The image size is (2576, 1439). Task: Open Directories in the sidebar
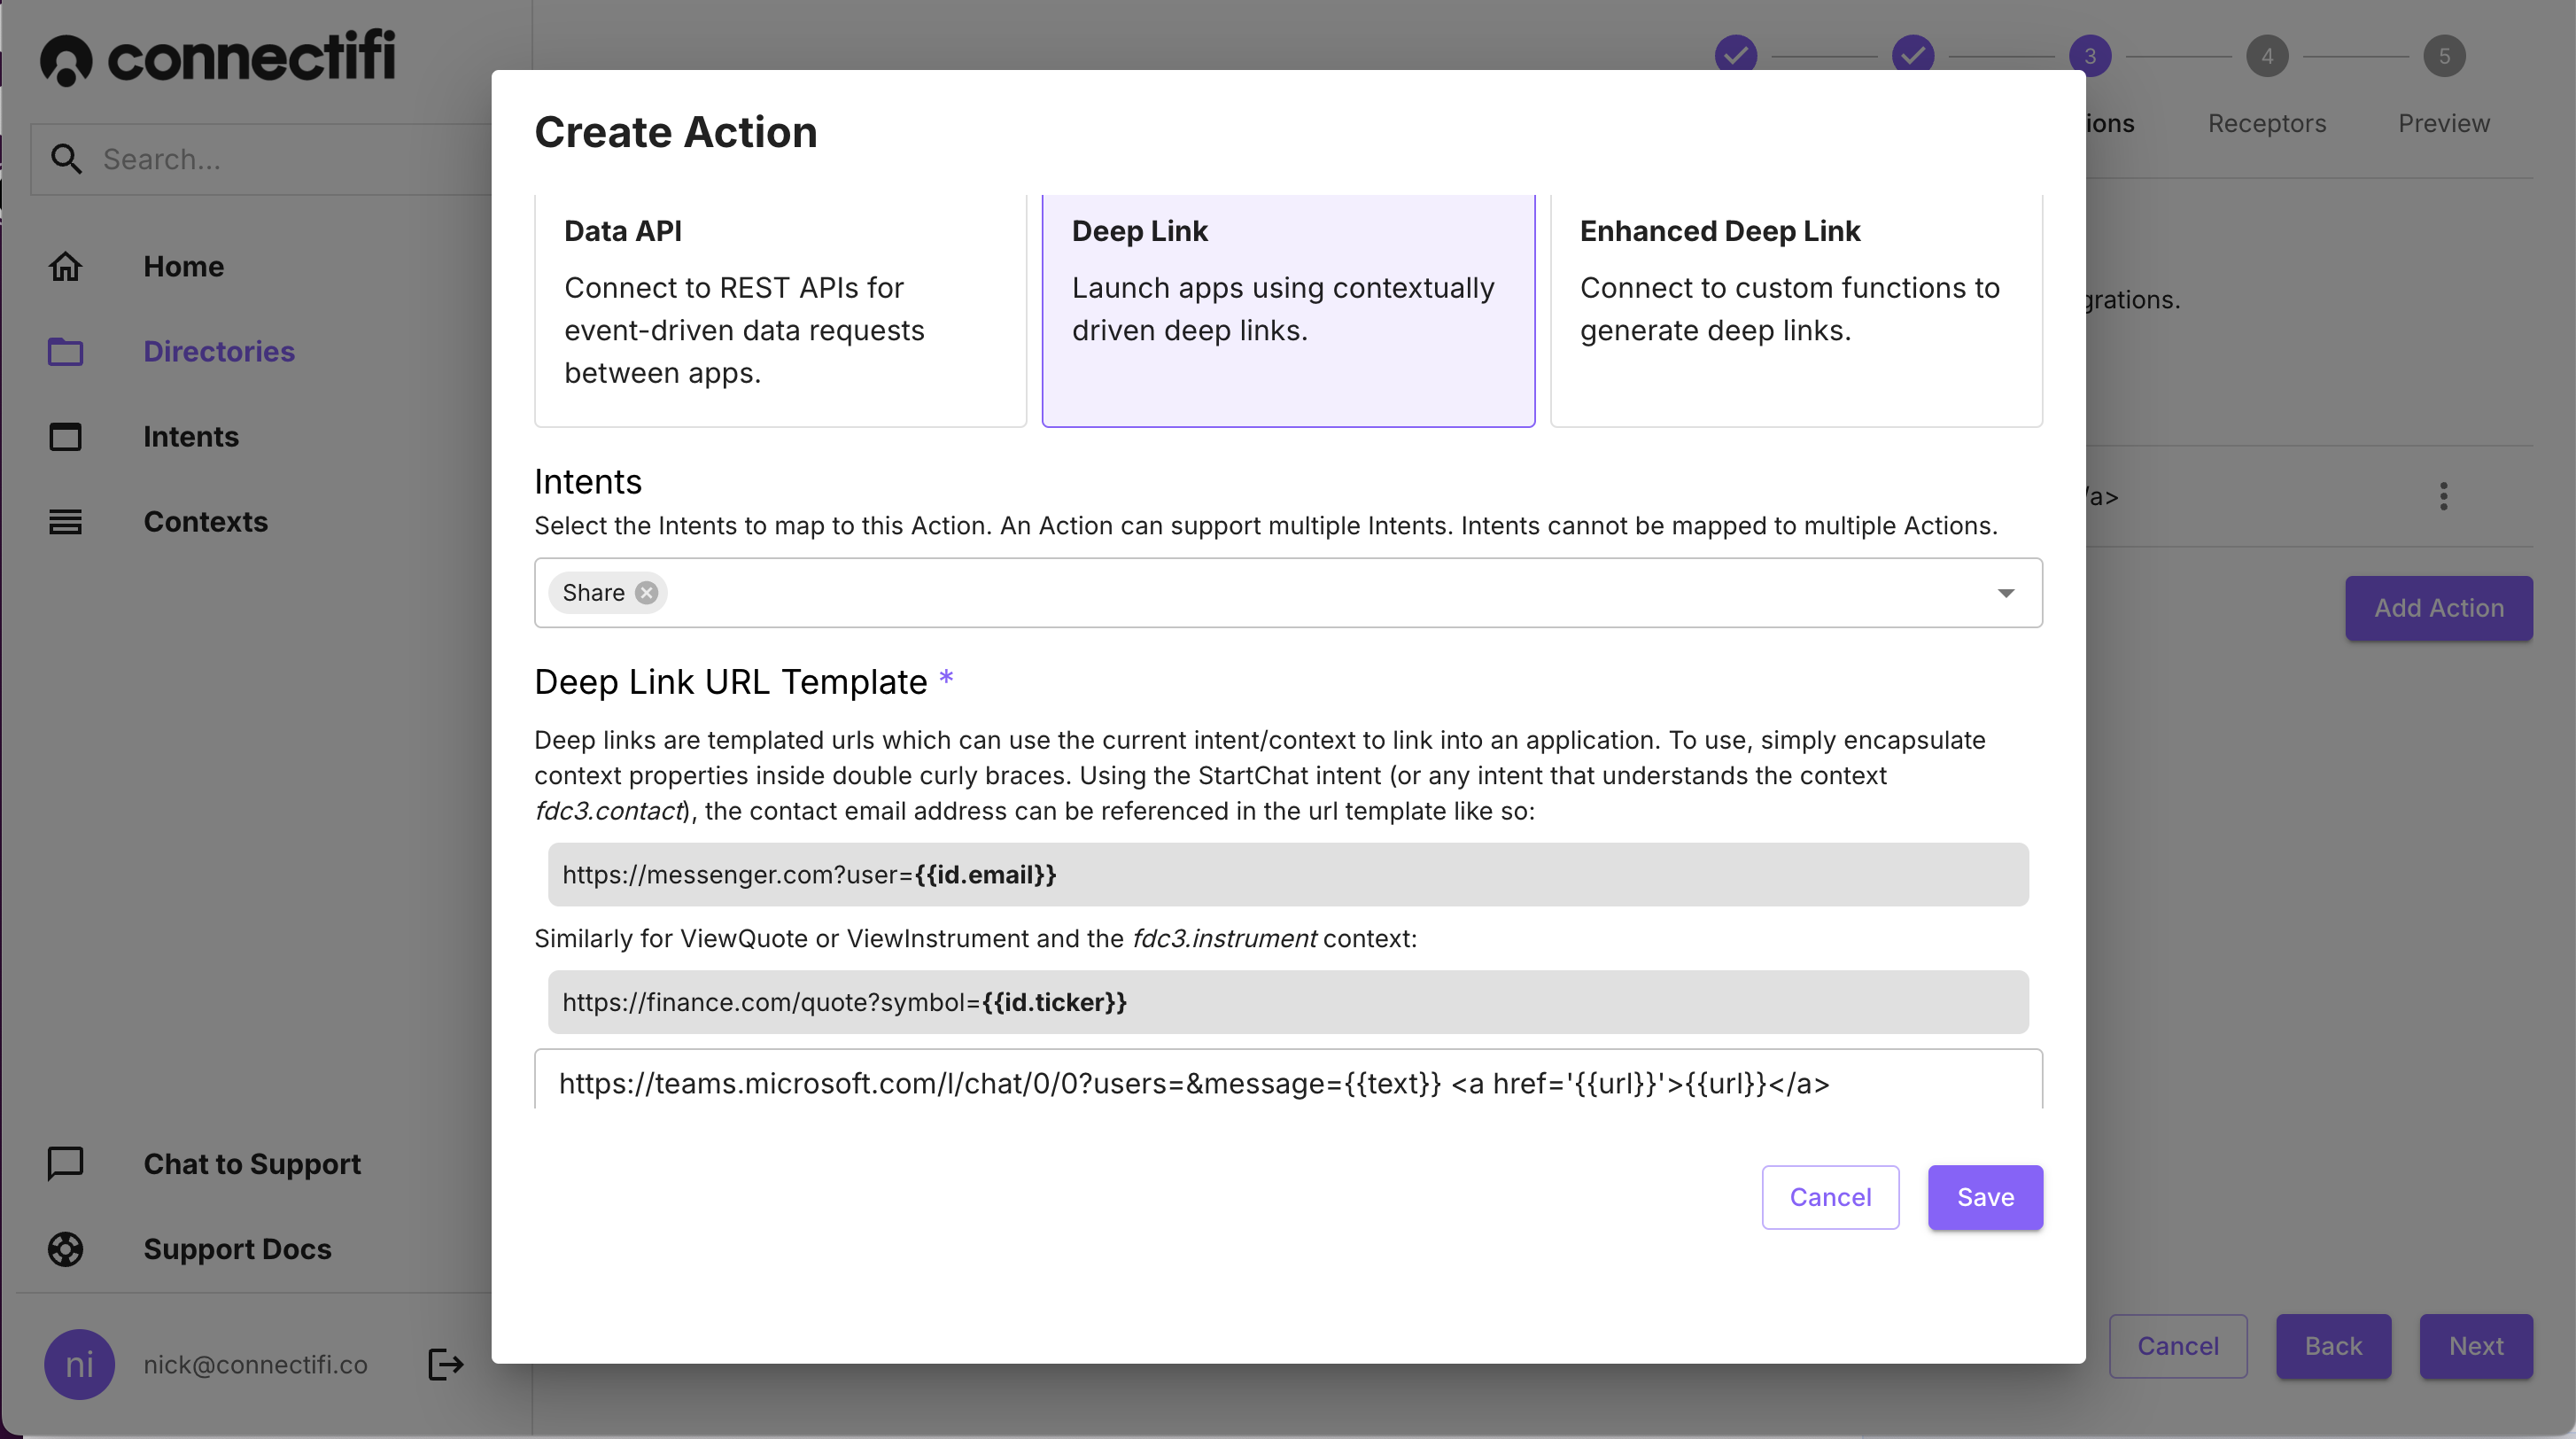point(219,352)
